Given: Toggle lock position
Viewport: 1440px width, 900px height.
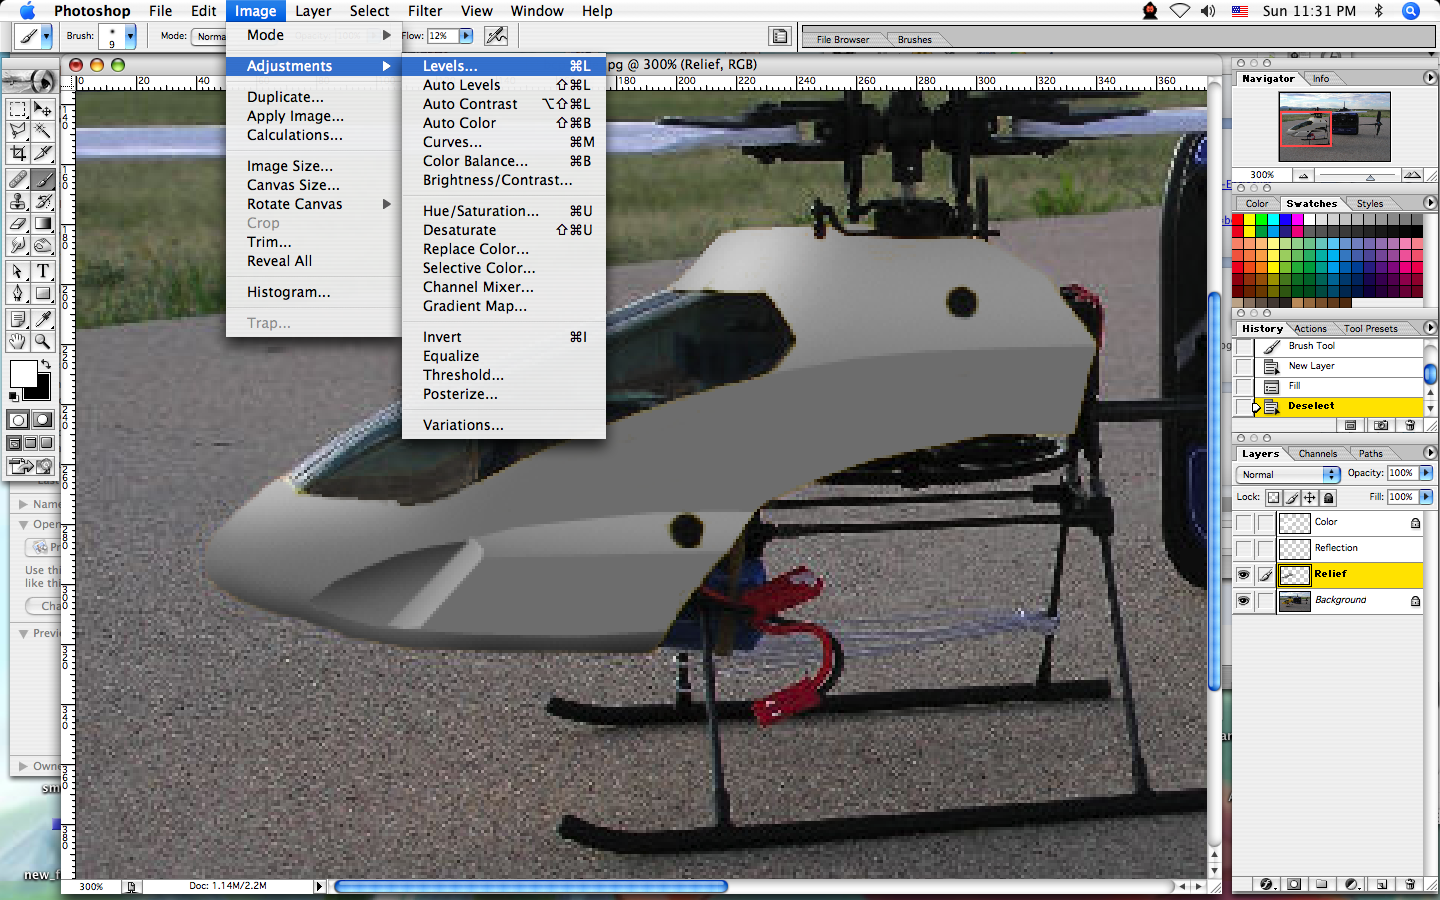Looking at the screenshot, I should tap(1310, 498).
